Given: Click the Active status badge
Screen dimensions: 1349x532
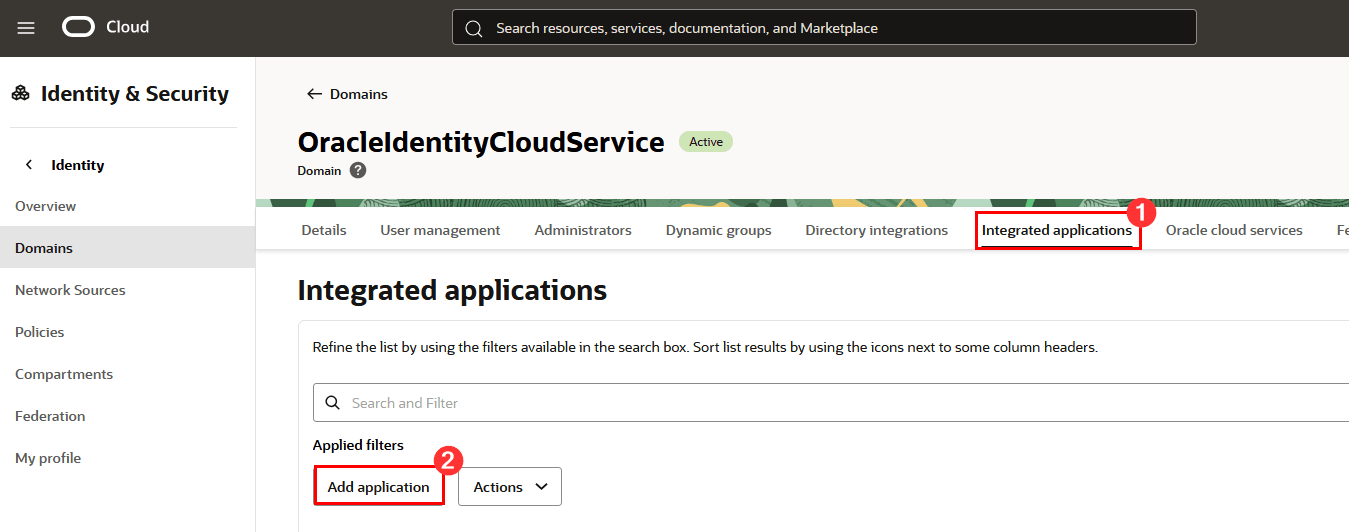Looking at the screenshot, I should [706, 142].
